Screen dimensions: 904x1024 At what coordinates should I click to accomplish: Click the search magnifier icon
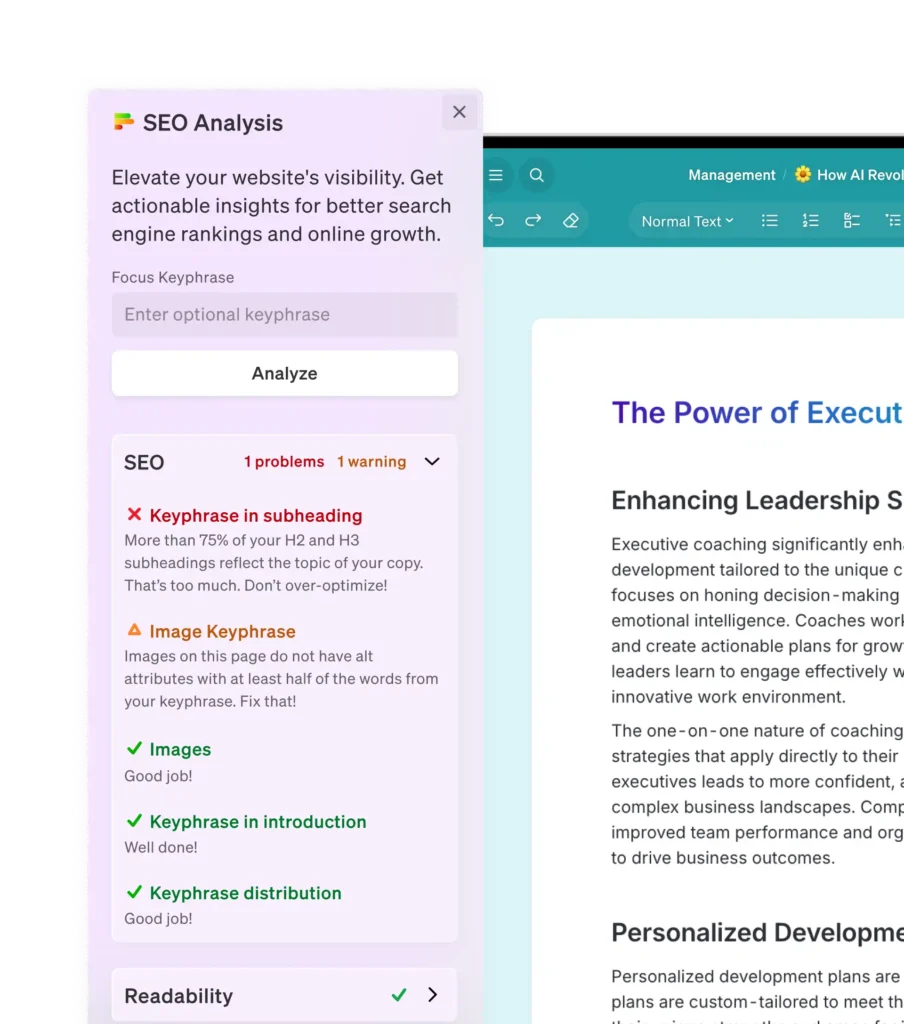(537, 175)
